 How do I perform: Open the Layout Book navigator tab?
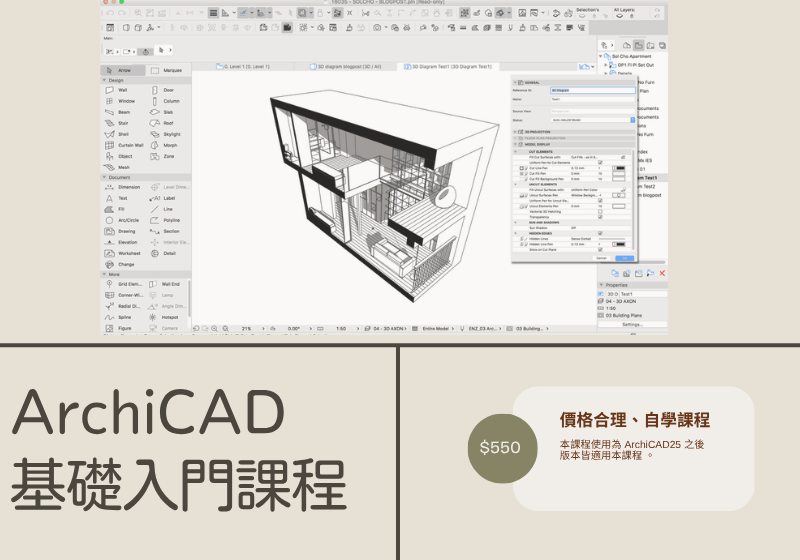pyautogui.click(x=651, y=45)
